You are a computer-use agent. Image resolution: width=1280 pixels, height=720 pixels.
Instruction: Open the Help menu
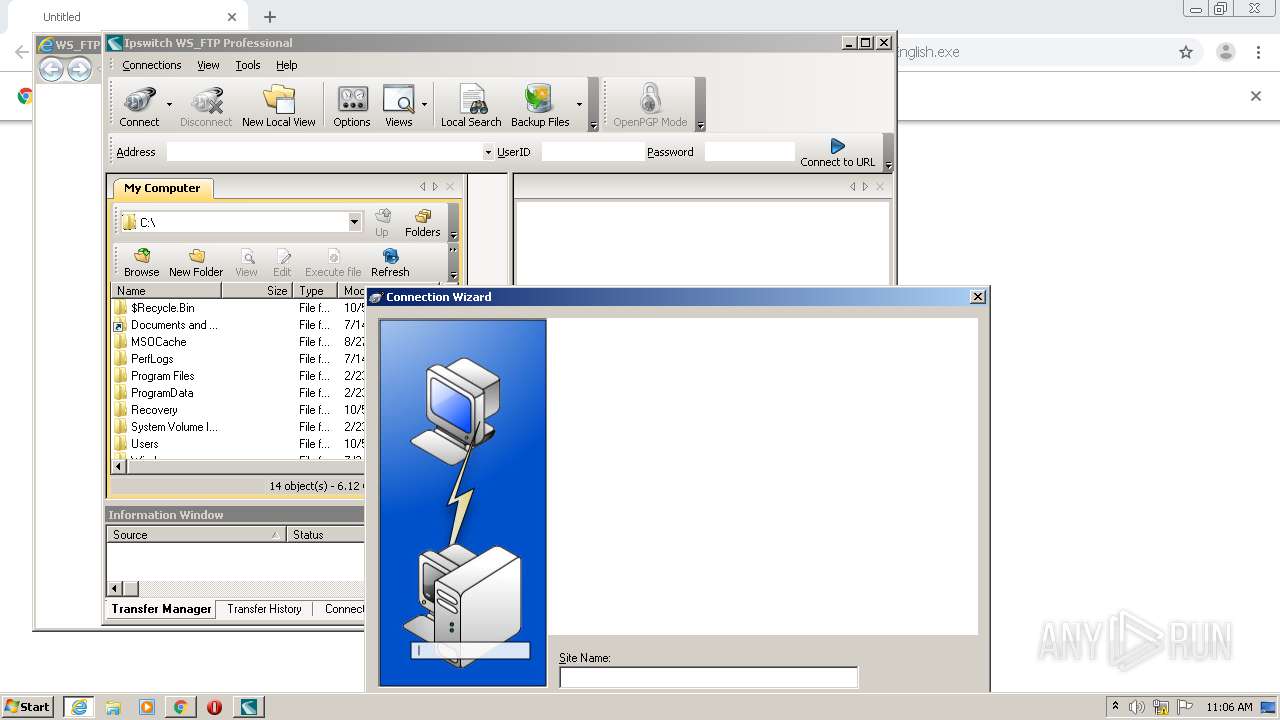287,65
